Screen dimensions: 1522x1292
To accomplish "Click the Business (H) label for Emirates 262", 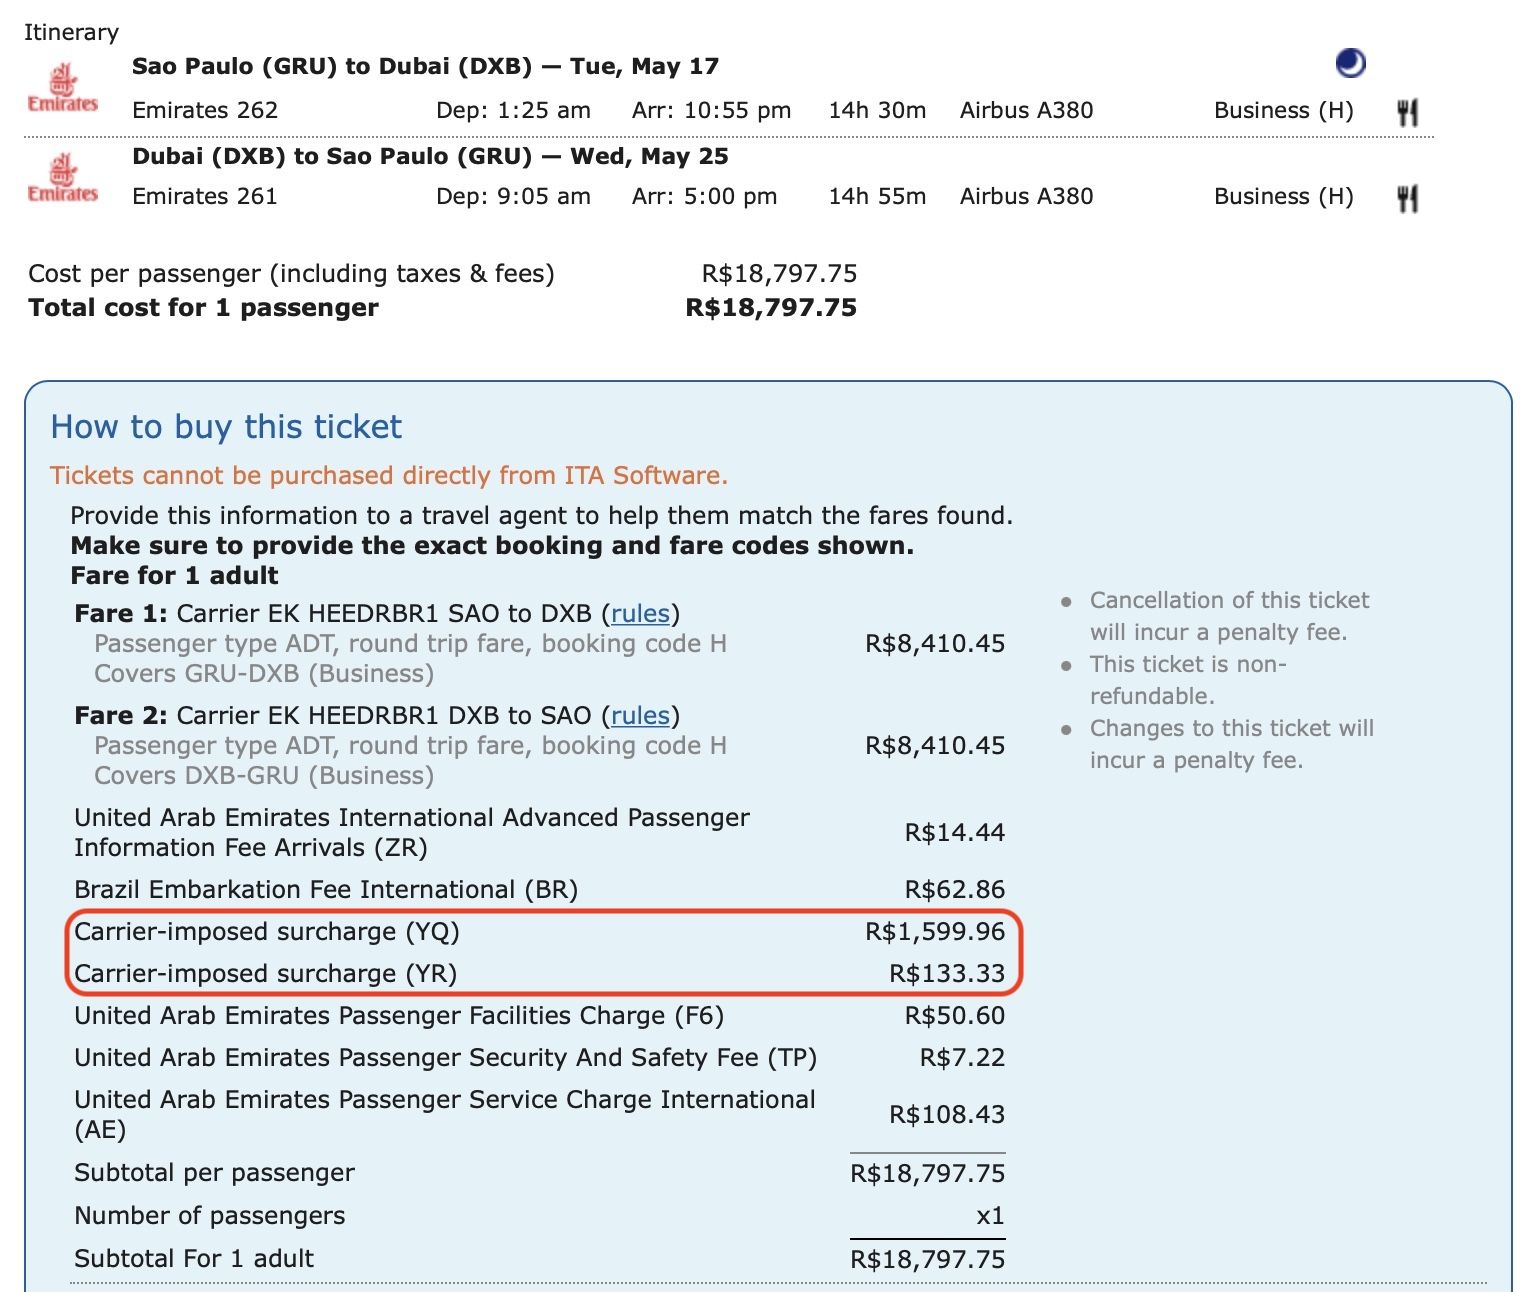I will pyautogui.click(x=1283, y=110).
